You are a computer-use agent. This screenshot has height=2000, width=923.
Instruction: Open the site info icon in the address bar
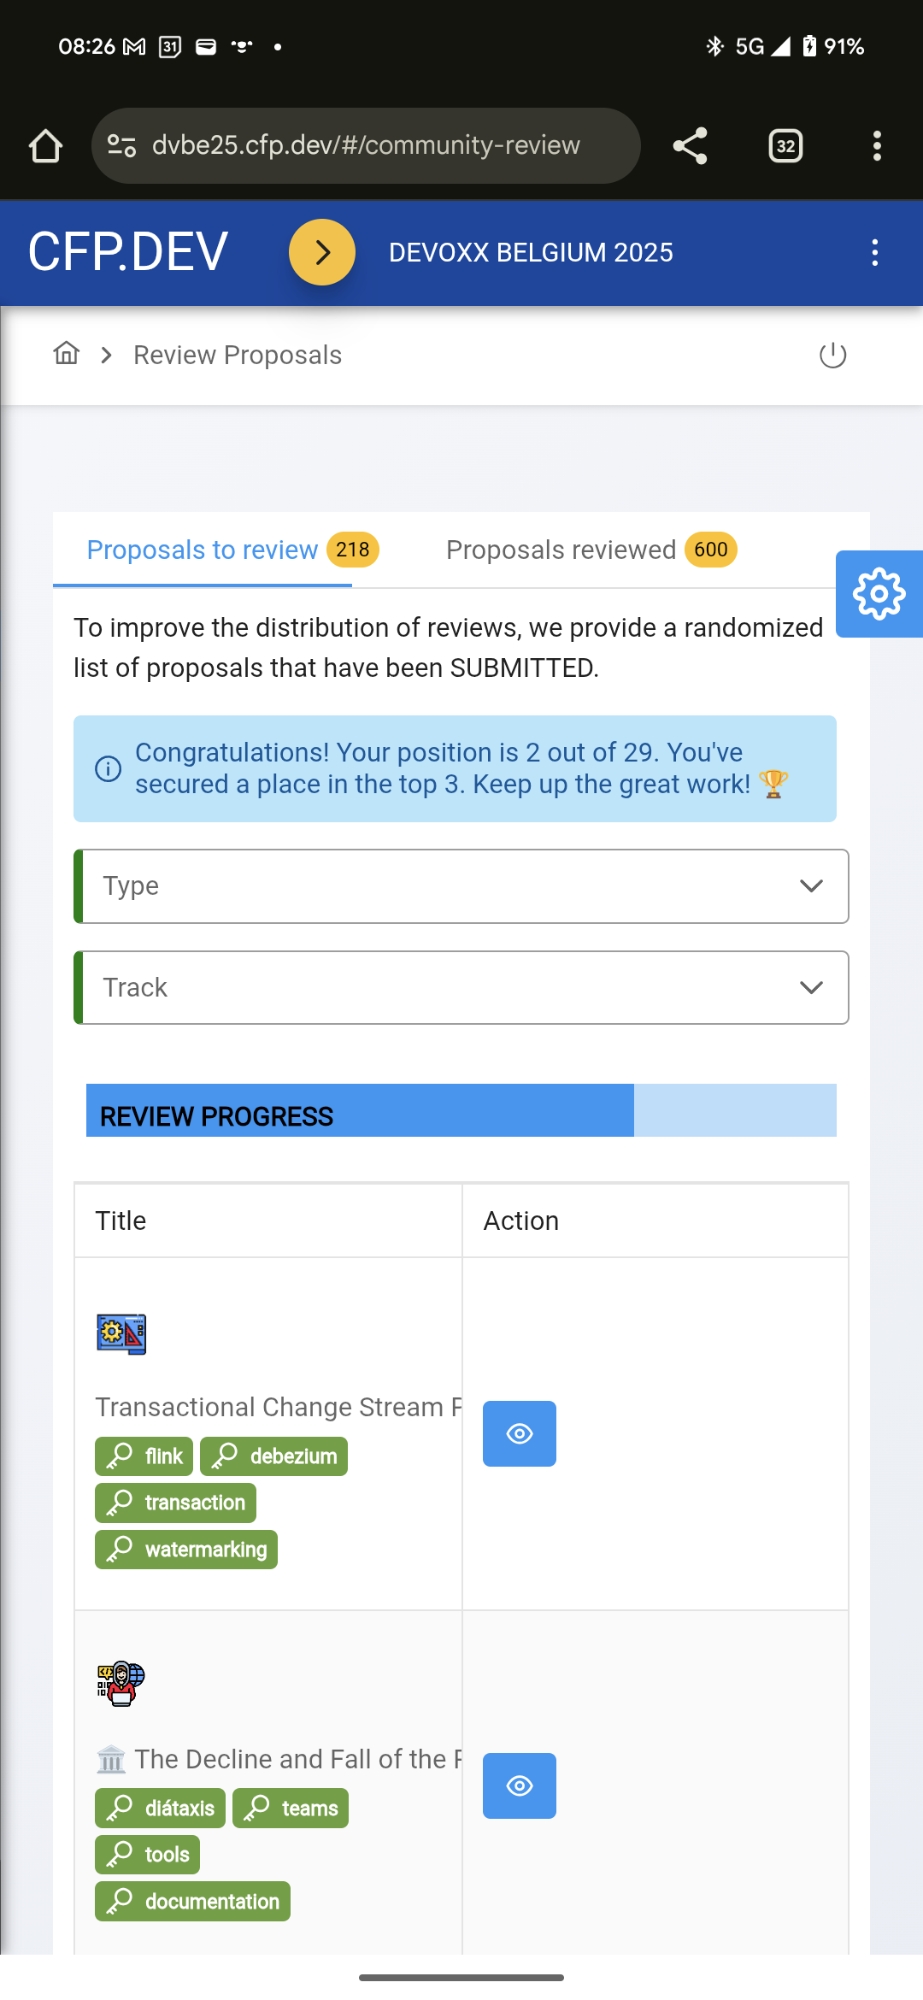(x=122, y=146)
